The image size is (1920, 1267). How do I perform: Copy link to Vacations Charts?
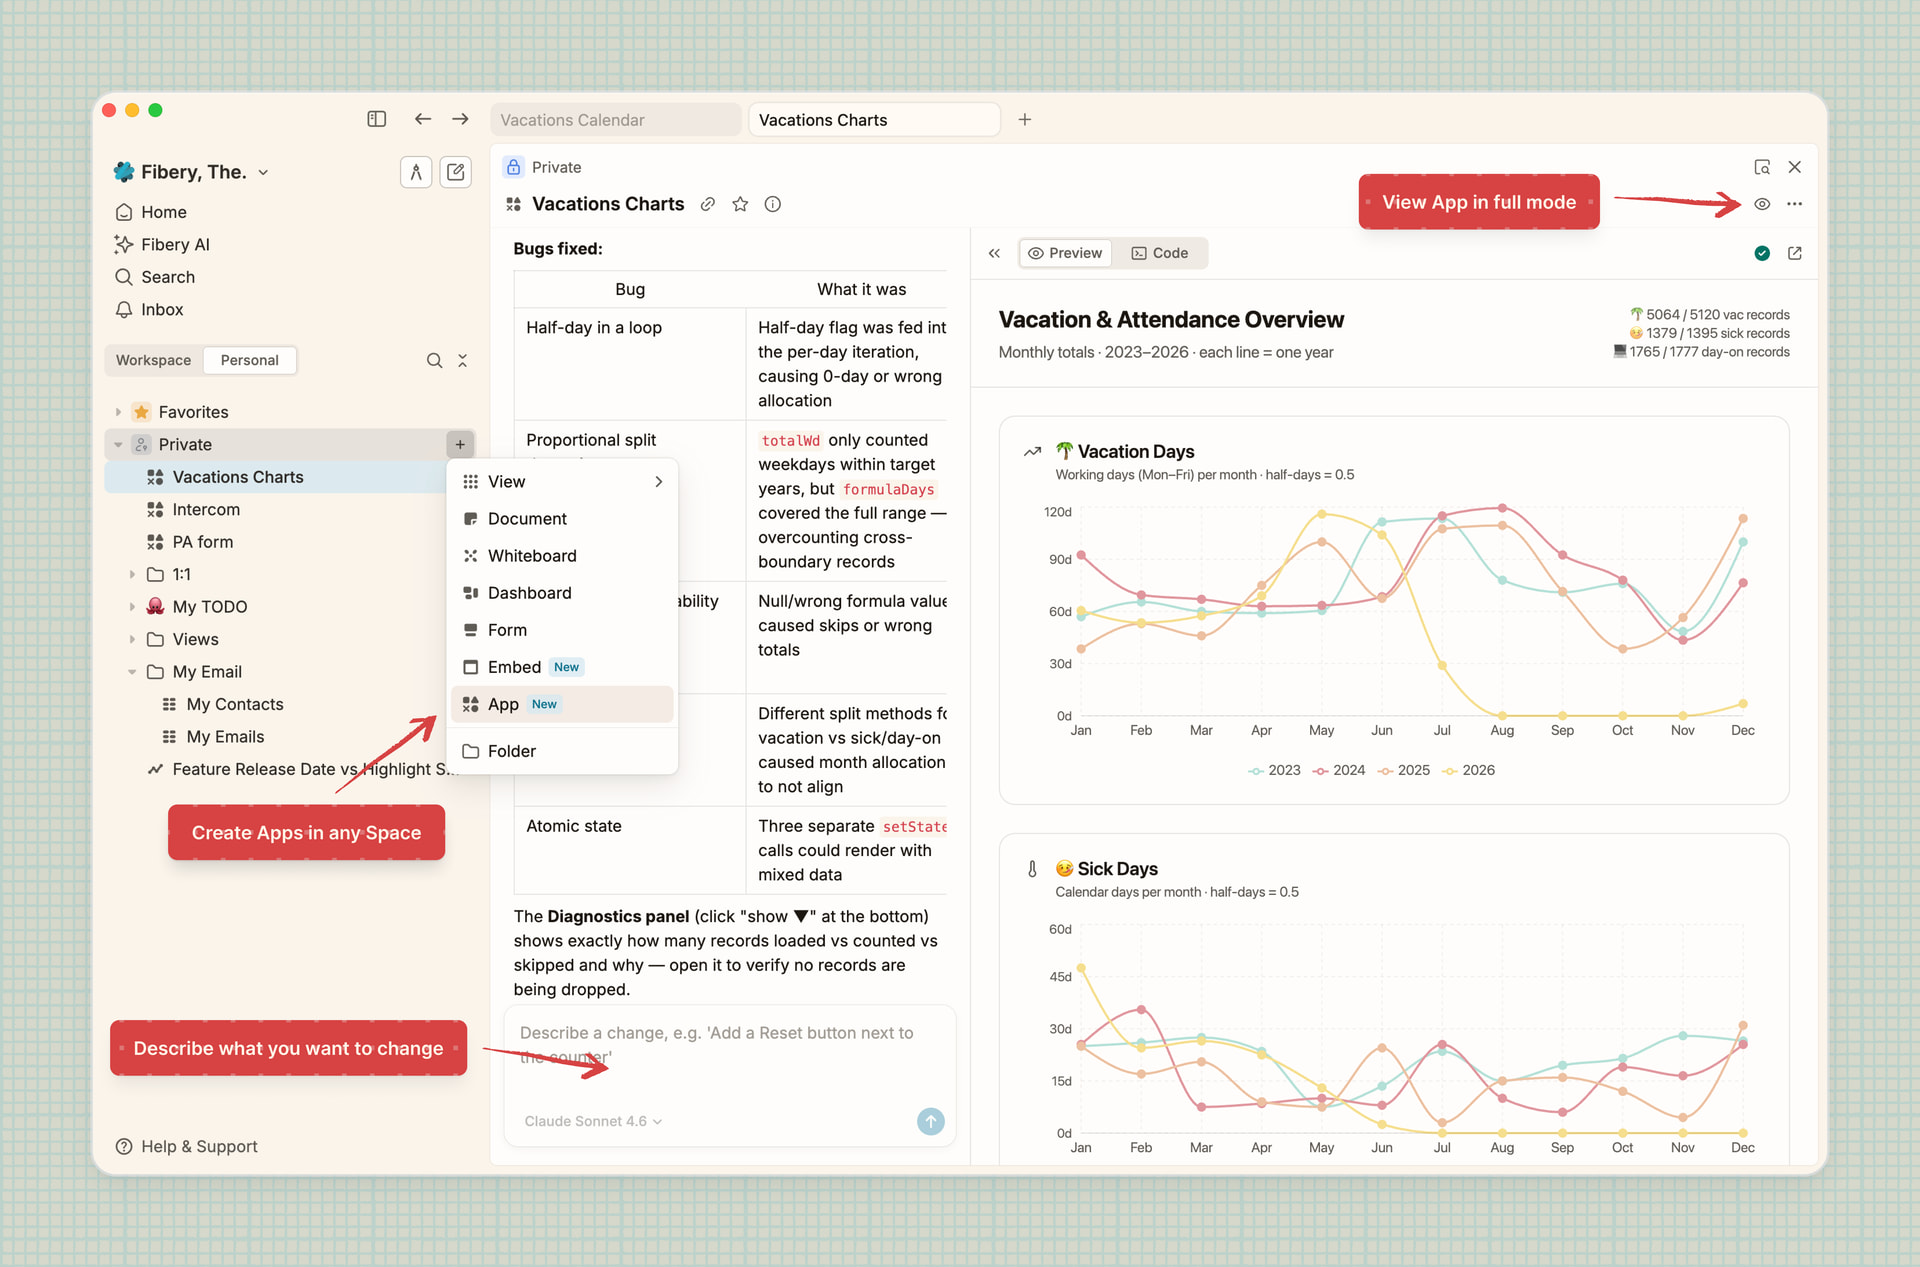708,204
